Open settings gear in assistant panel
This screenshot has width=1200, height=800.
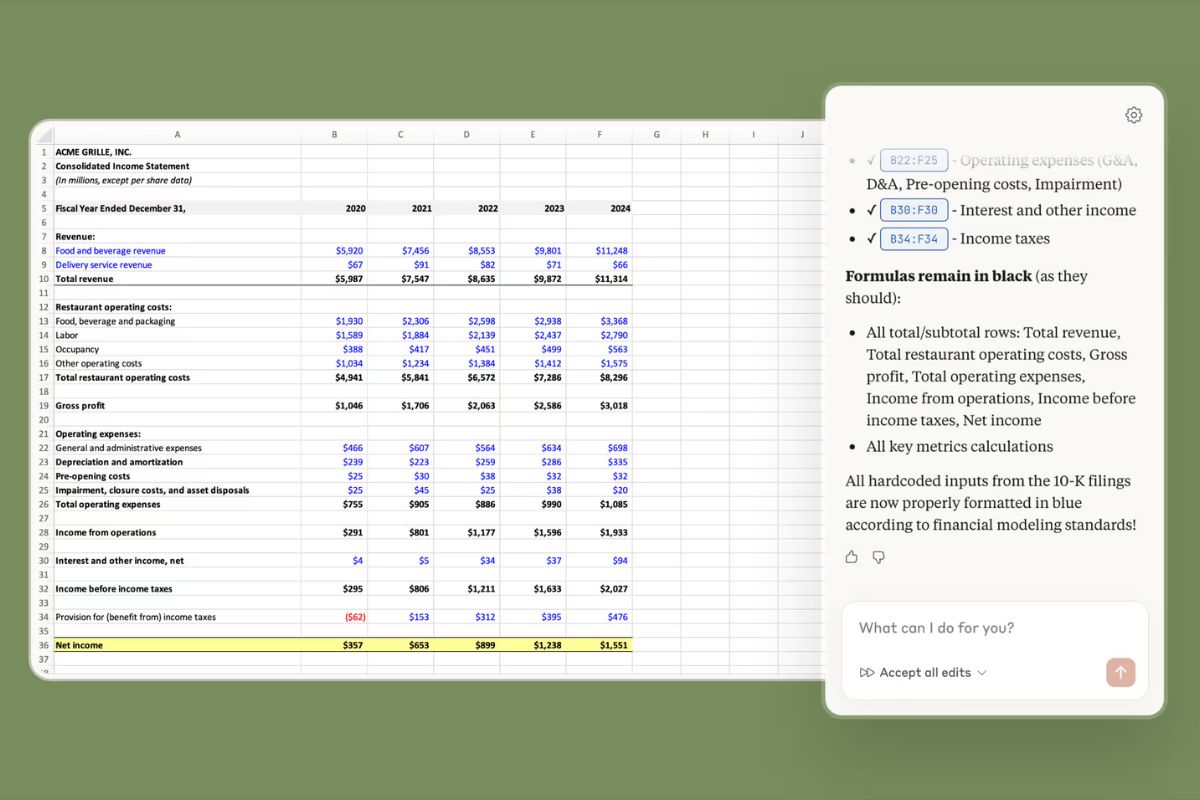[1133, 115]
